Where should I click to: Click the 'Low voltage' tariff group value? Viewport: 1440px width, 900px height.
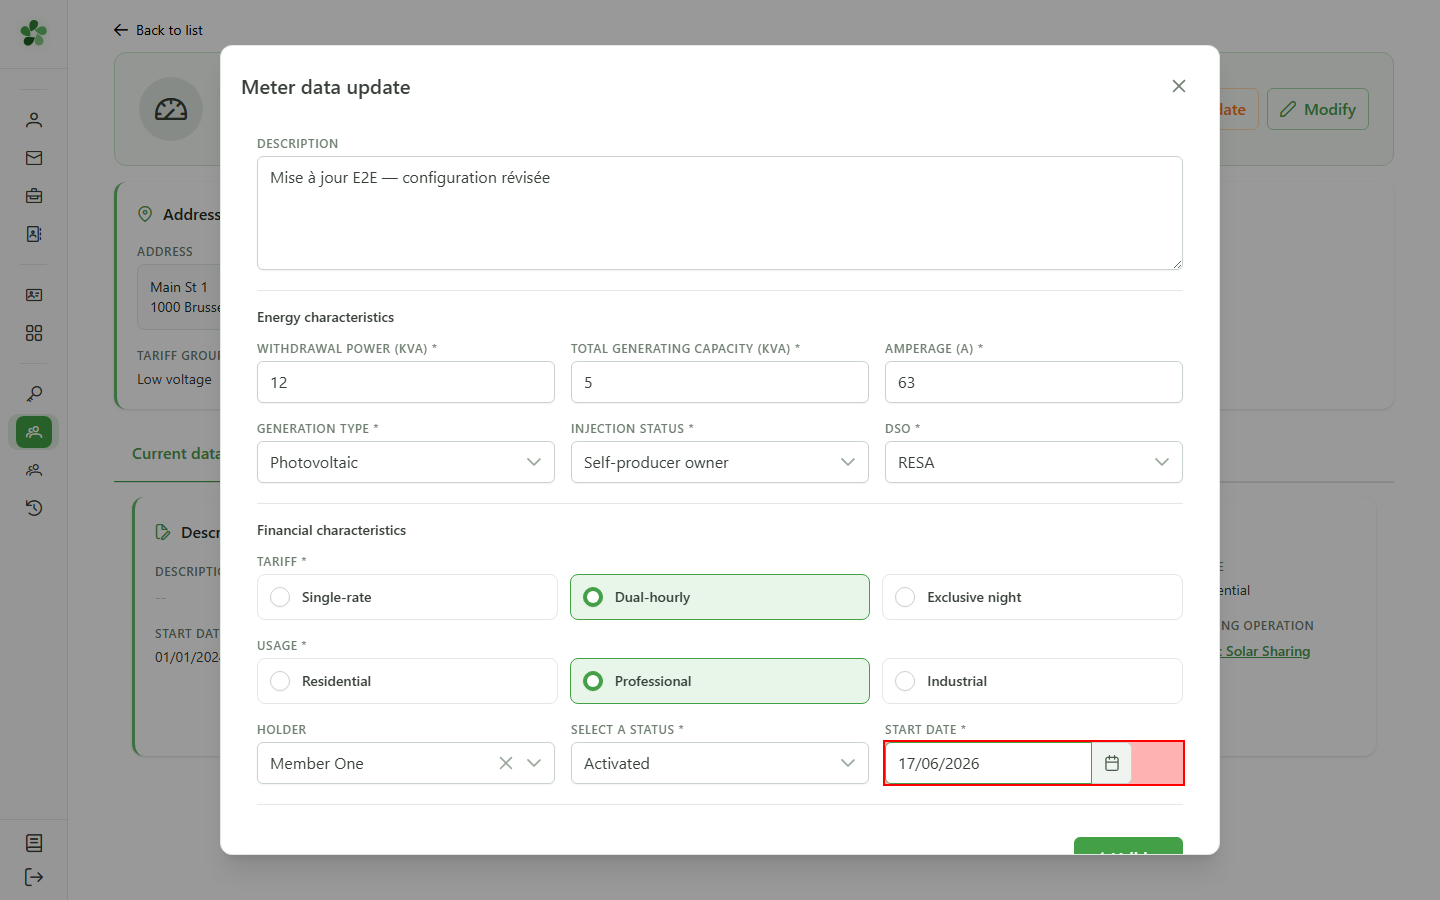tap(175, 379)
